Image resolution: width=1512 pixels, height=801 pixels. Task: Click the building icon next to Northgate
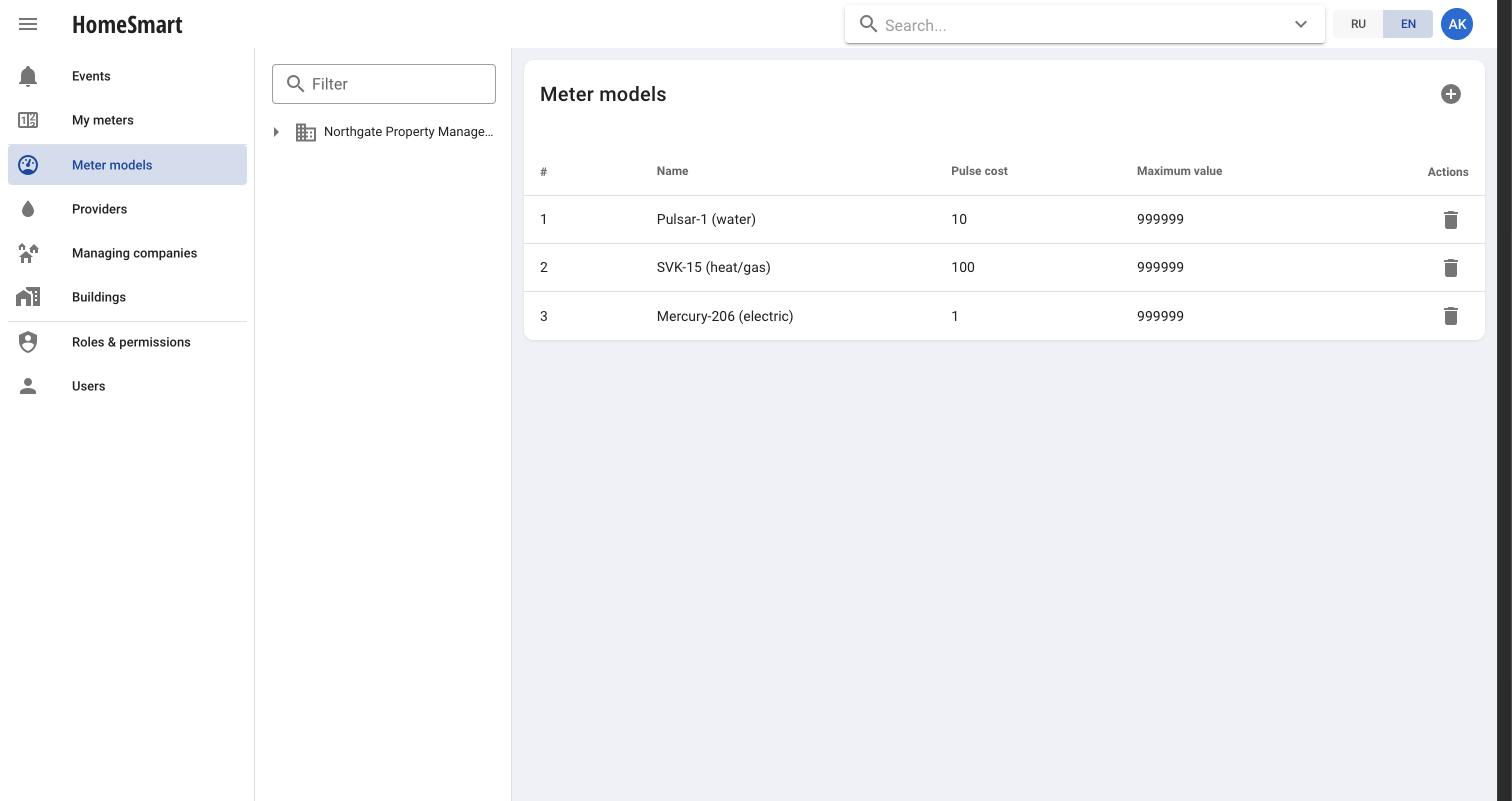306,132
